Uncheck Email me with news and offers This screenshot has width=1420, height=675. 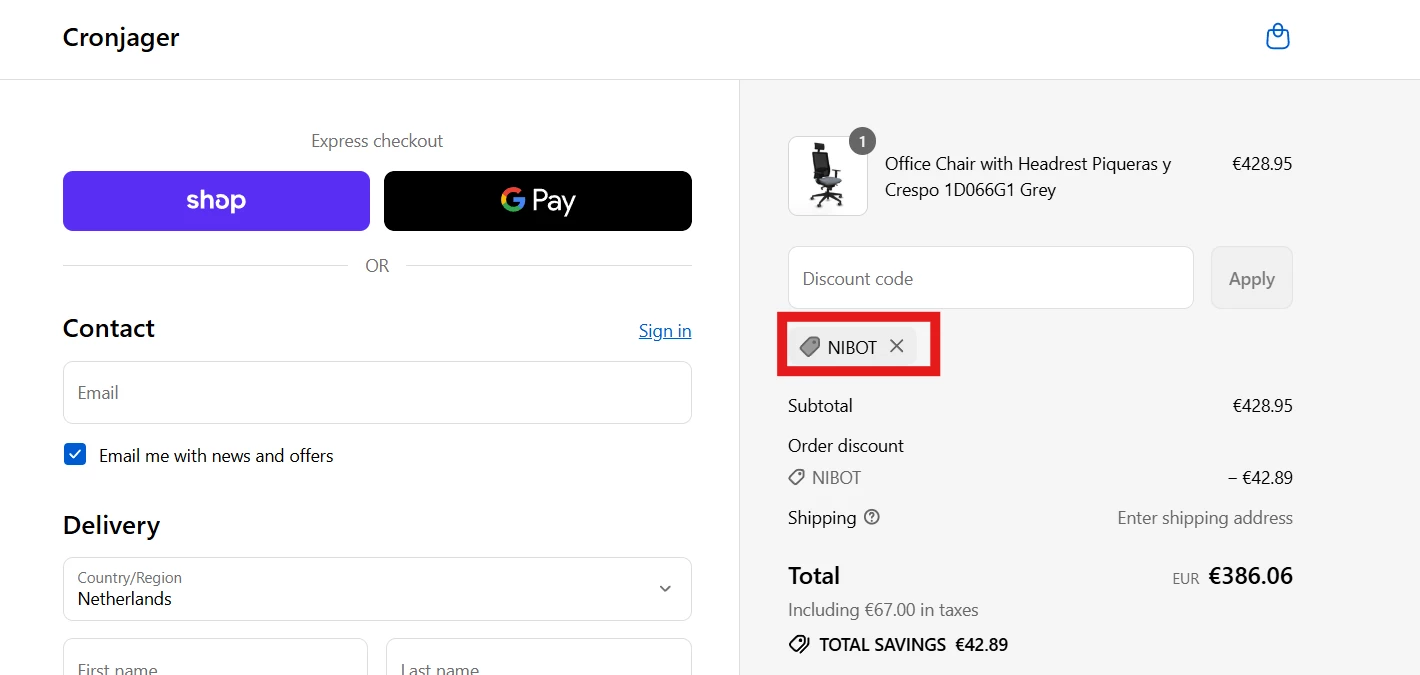click(x=75, y=455)
